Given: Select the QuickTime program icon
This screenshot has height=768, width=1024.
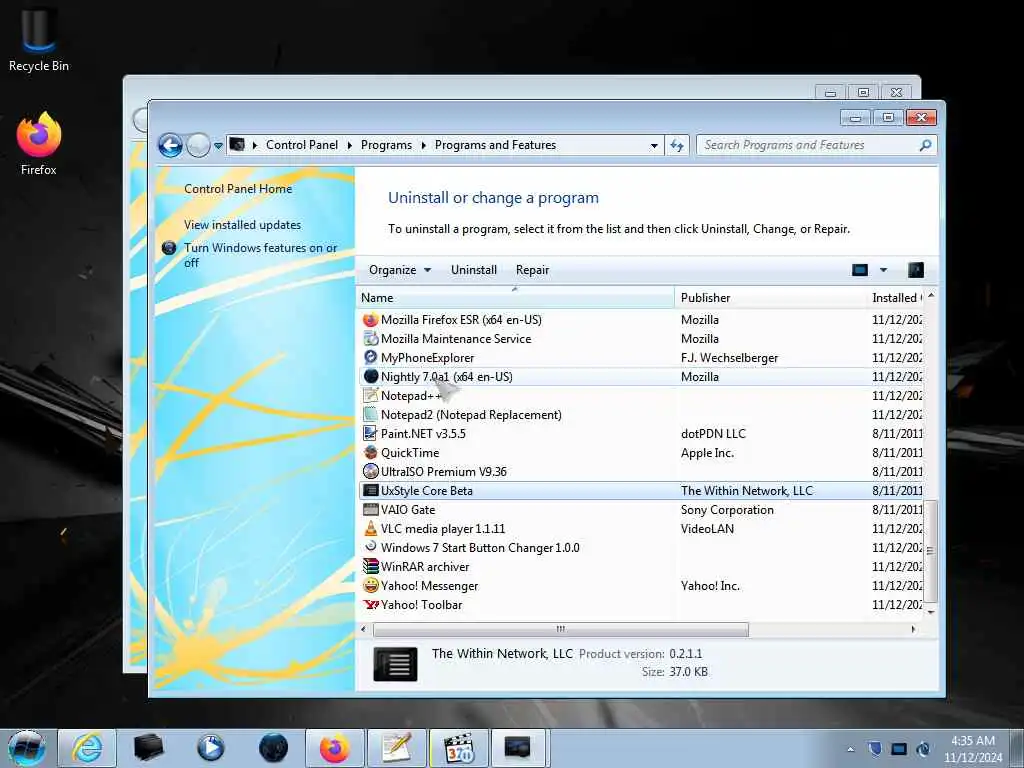Looking at the screenshot, I should pyautogui.click(x=370, y=453).
